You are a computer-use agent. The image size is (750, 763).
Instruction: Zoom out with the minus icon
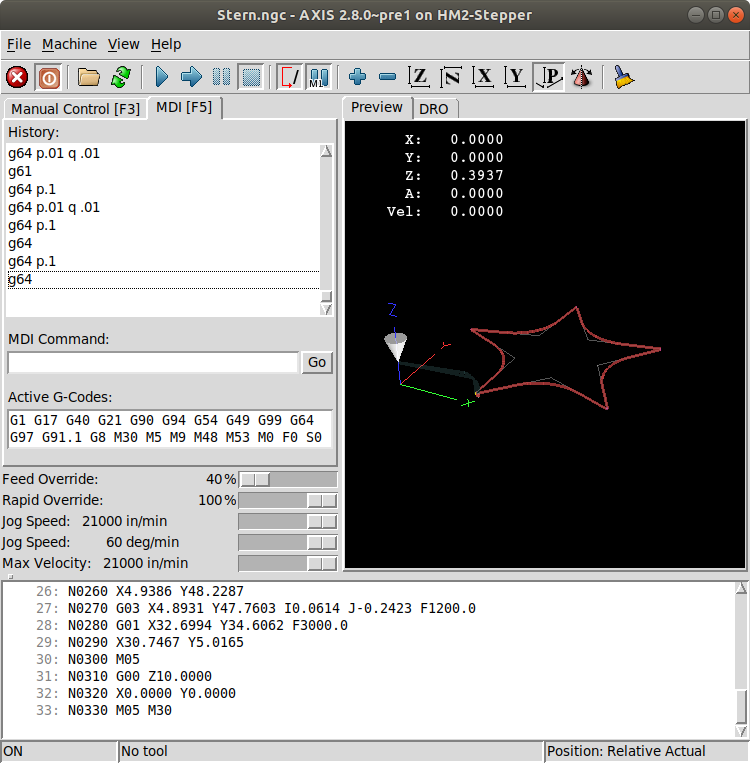coord(387,77)
